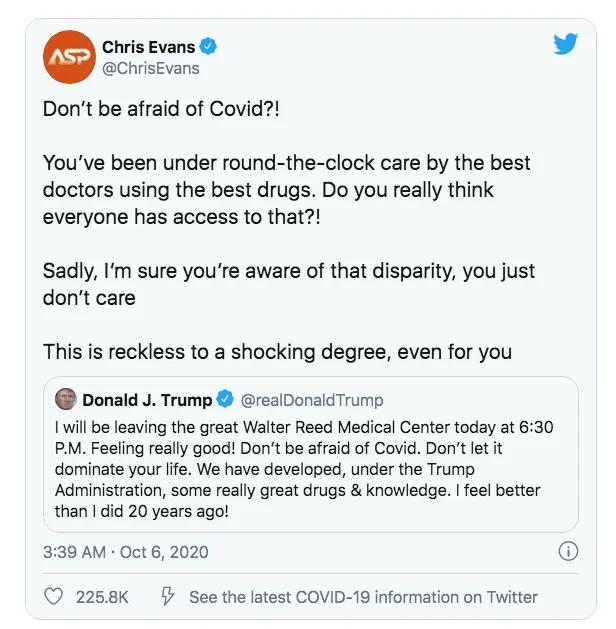616x629 pixels.
Task: Click quoted tweet's profile picture
Action: [x=66, y=400]
